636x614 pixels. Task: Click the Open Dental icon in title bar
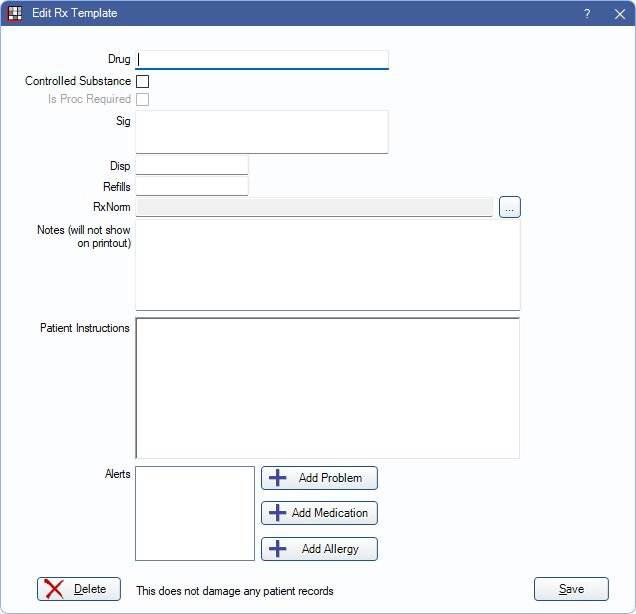pos(15,14)
